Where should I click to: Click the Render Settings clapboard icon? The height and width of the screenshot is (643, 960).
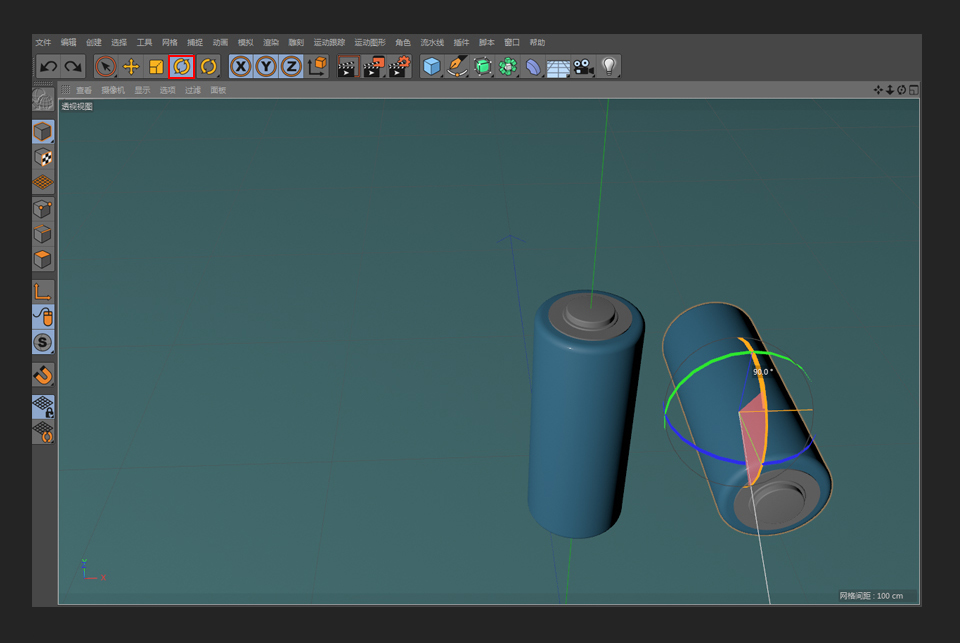tap(398, 66)
